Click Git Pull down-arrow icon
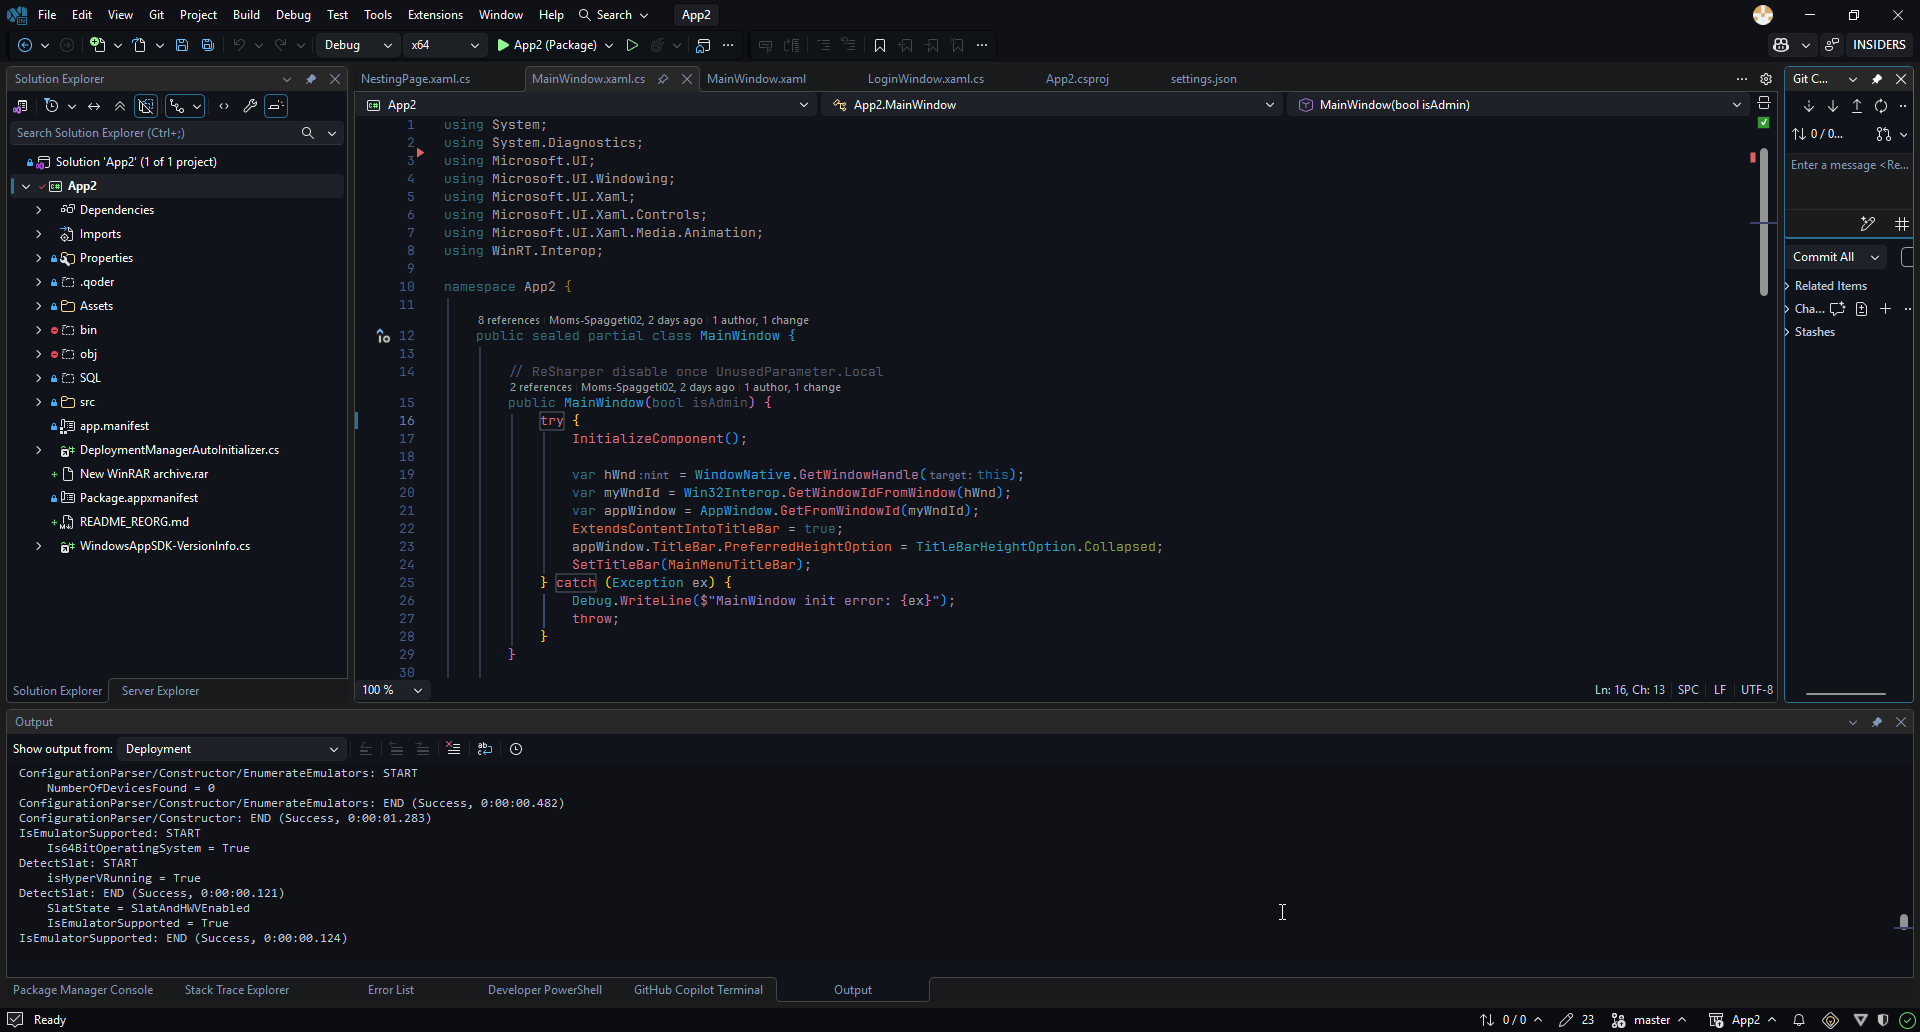This screenshot has width=1920, height=1032. tap(1833, 106)
